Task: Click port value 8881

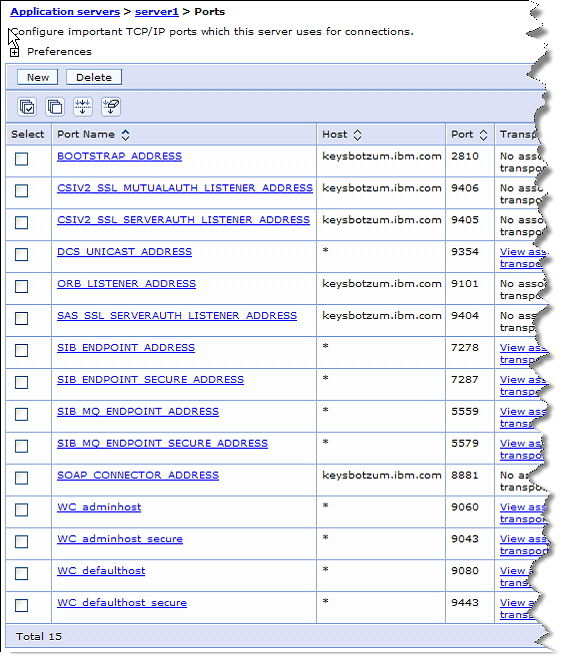Action: (465, 475)
